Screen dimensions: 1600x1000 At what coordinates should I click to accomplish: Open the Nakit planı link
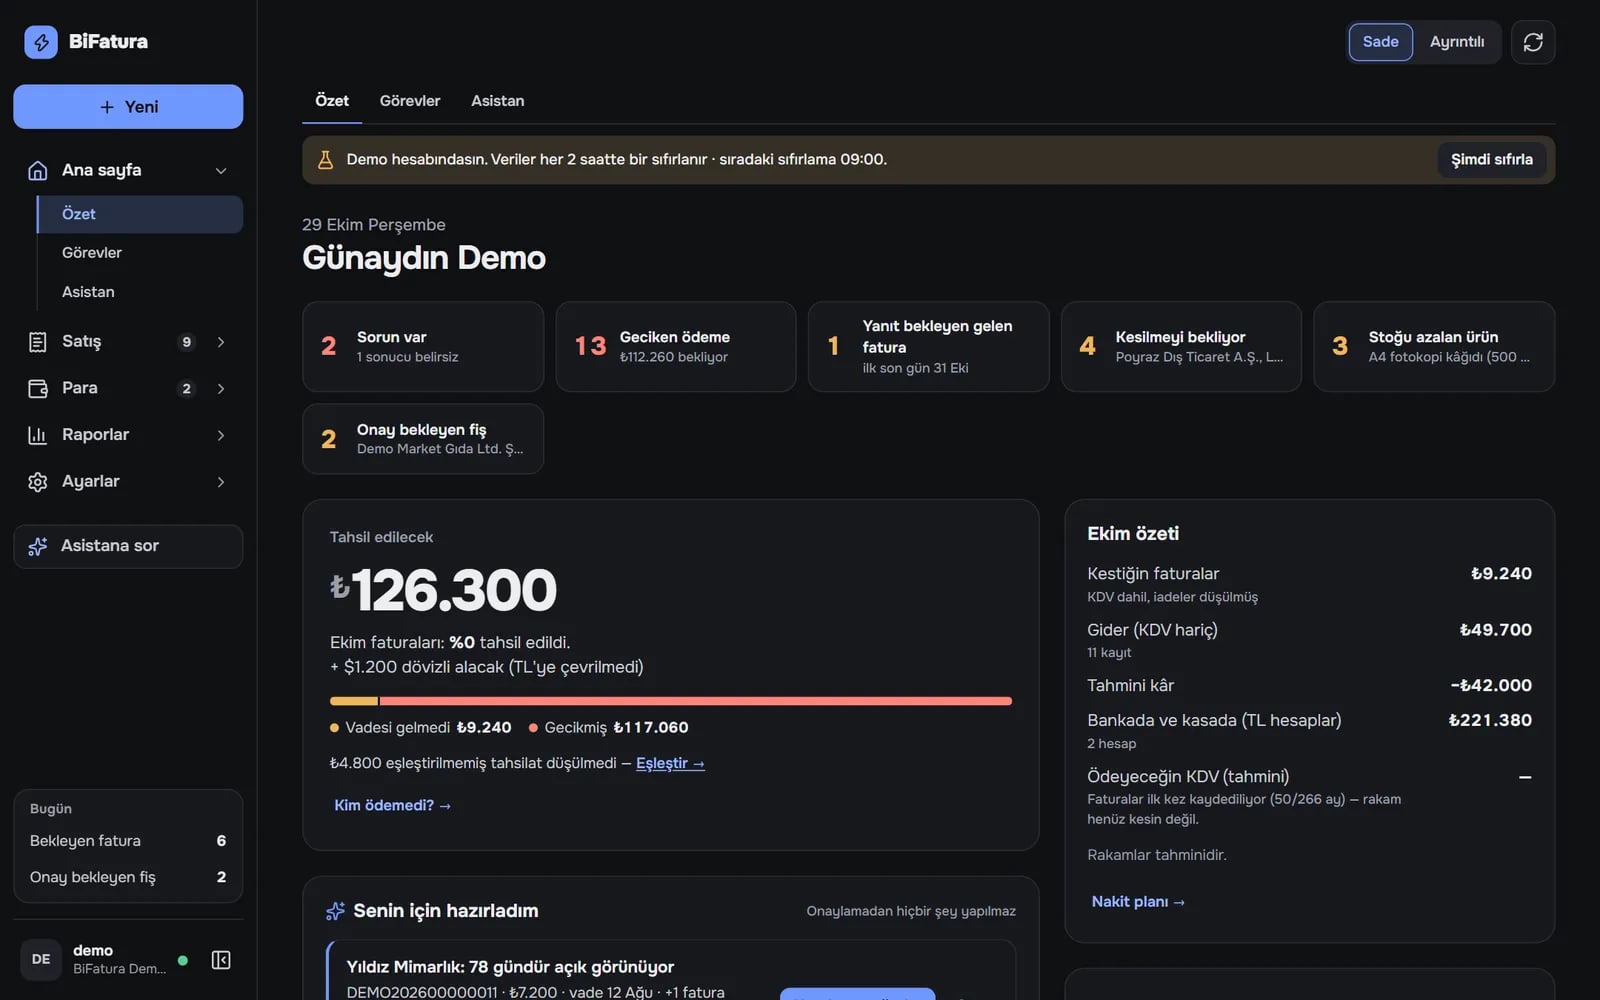[1138, 902]
